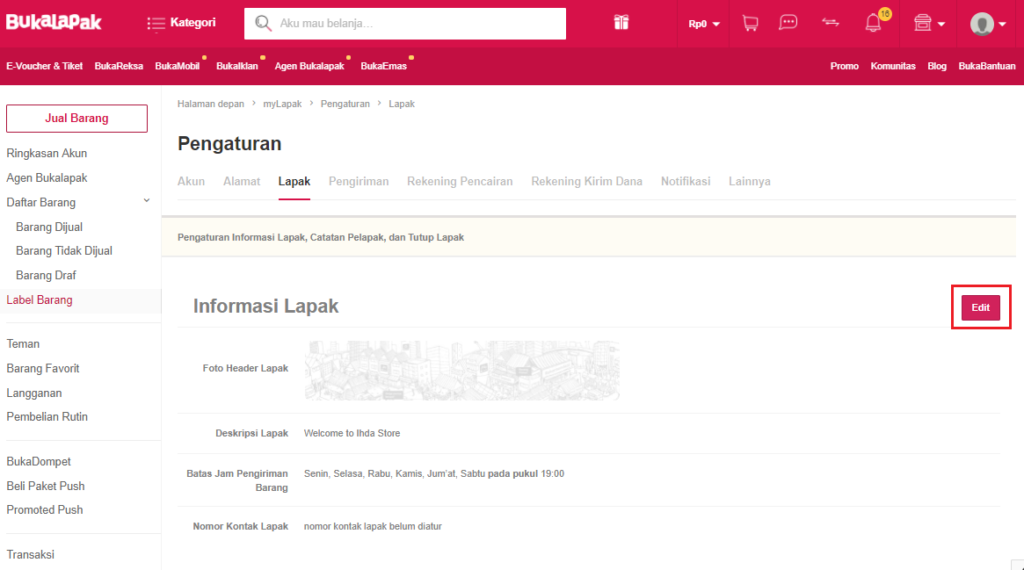Click the Edit button for Informasi Lapak
The width and height of the screenshot is (1024, 570).
pos(980,308)
